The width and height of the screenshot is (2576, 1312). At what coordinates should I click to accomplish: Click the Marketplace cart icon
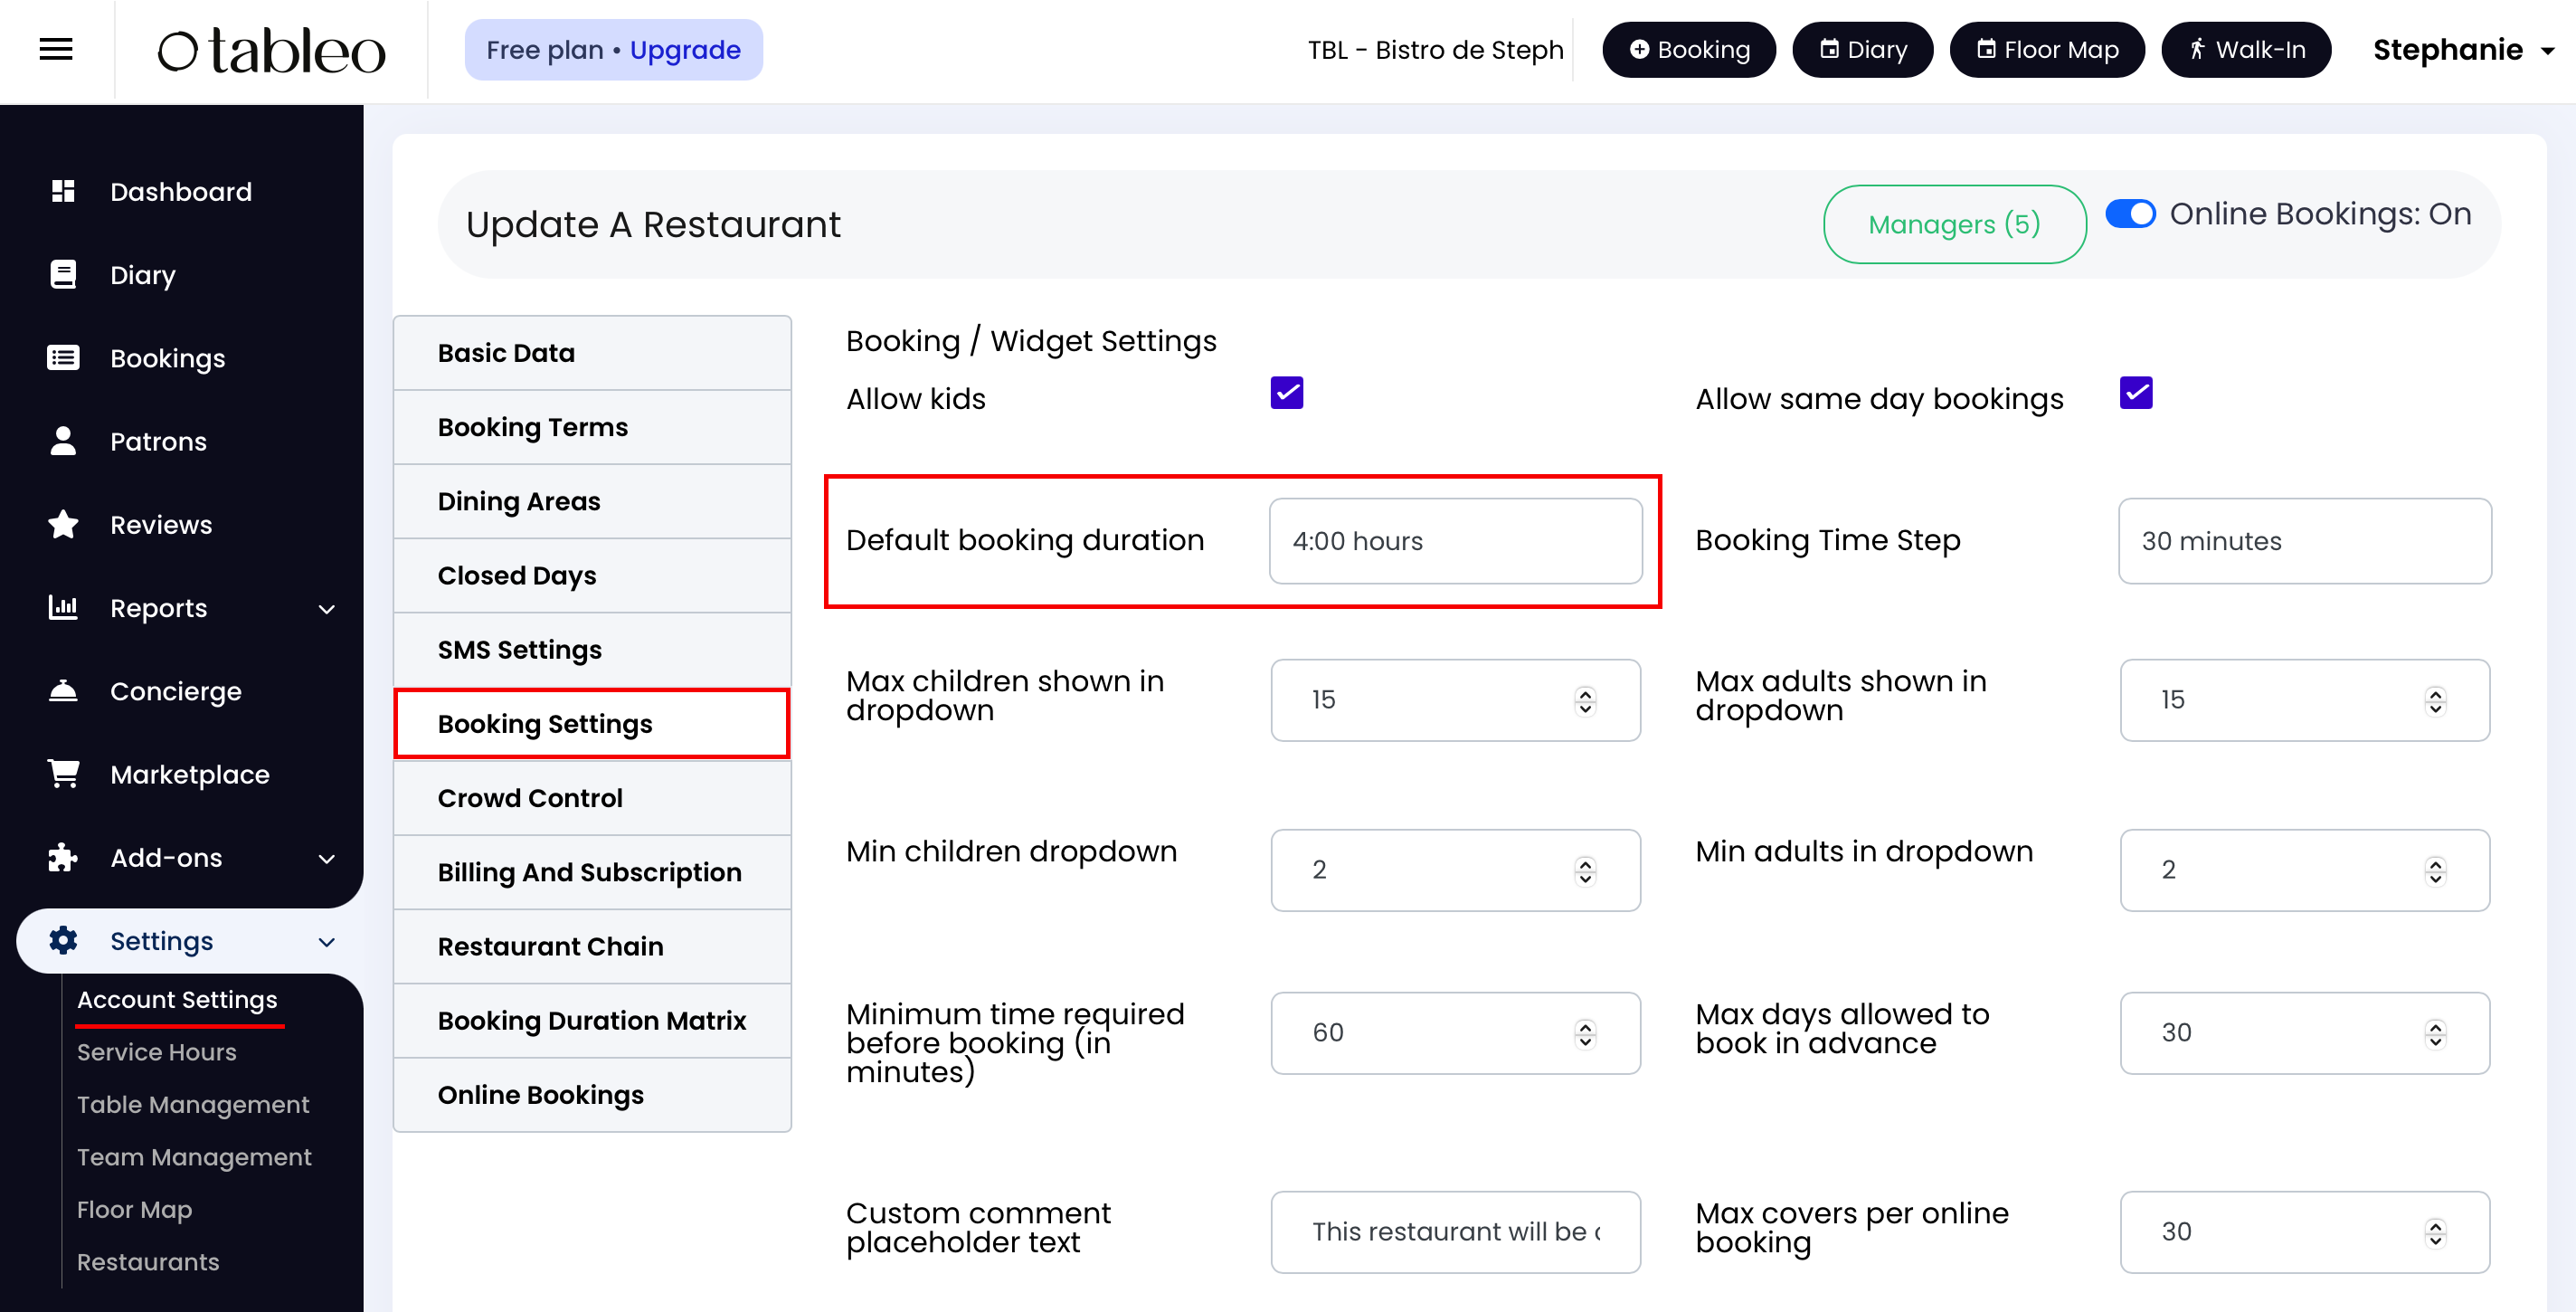click(63, 774)
